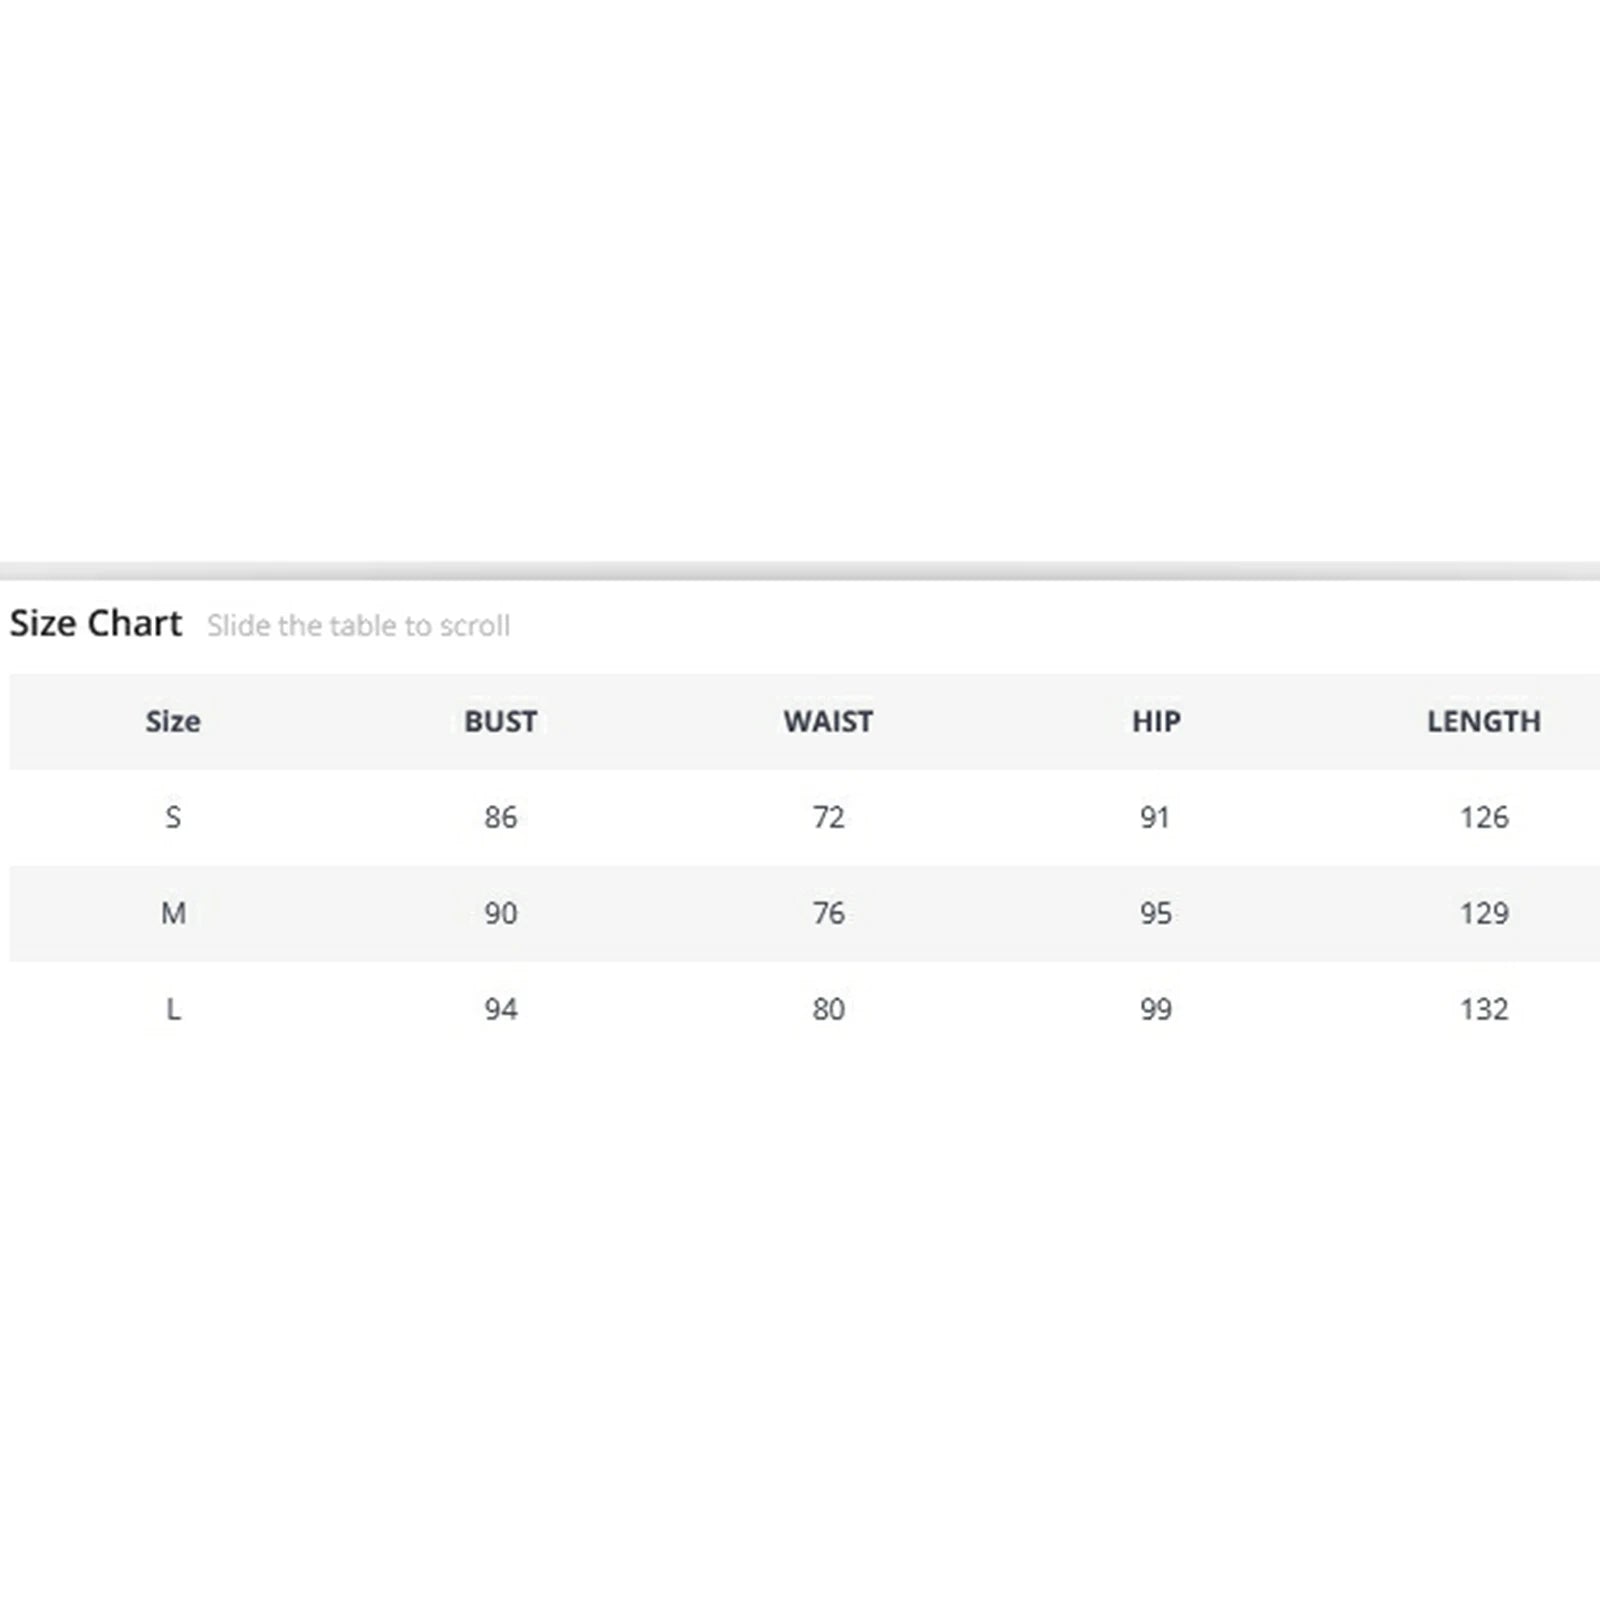Image resolution: width=1600 pixels, height=1600 pixels.
Task: Click the S size row label
Action: point(173,817)
